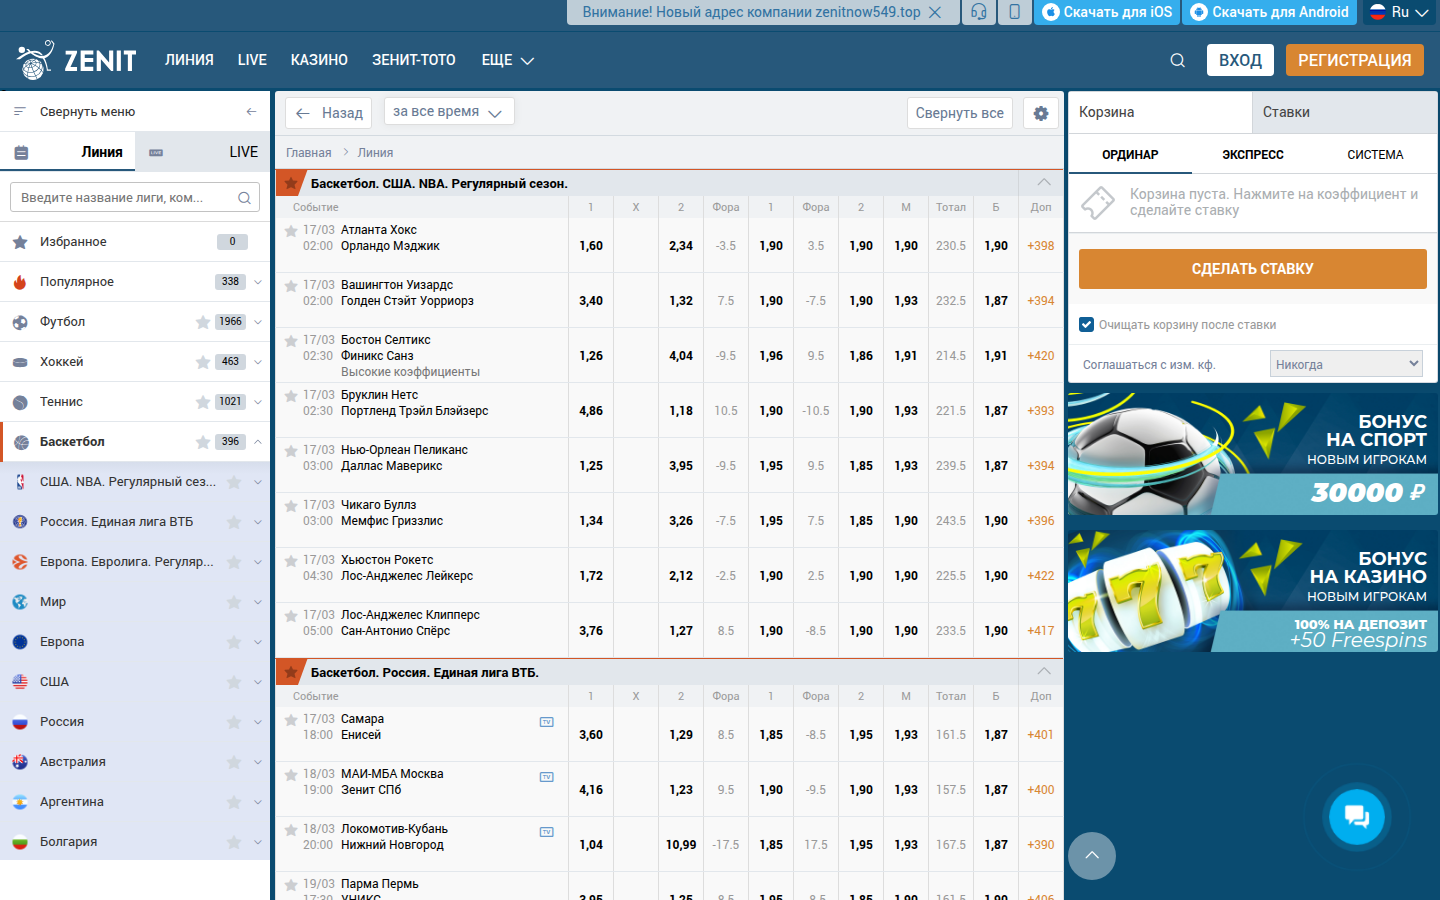Image resolution: width=1440 pixels, height=900 pixels.
Task: Click the scroll-to-top arrow button
Action: [1092, 856]
